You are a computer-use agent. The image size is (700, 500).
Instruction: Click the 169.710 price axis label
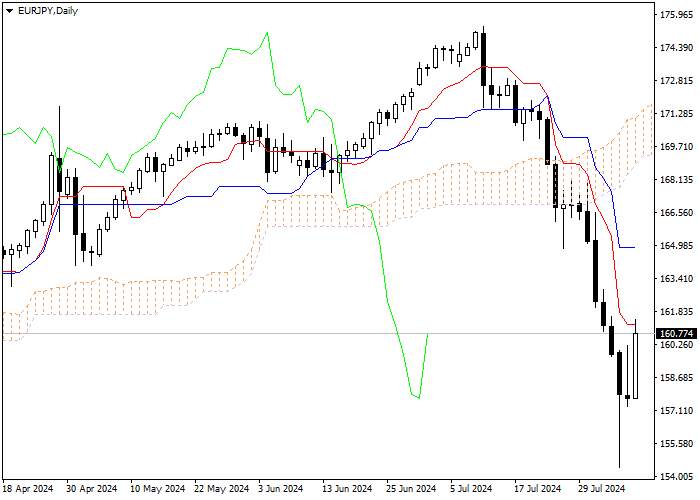[x=676, y=147]
